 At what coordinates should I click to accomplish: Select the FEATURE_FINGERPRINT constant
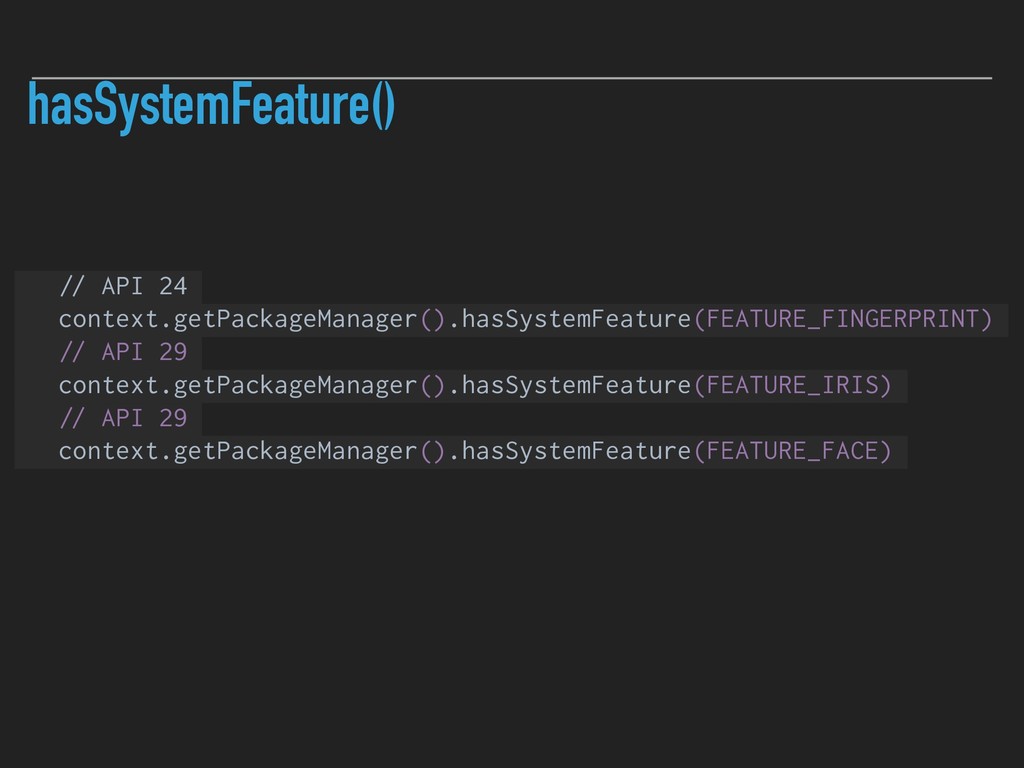click(x=843, y=320)
